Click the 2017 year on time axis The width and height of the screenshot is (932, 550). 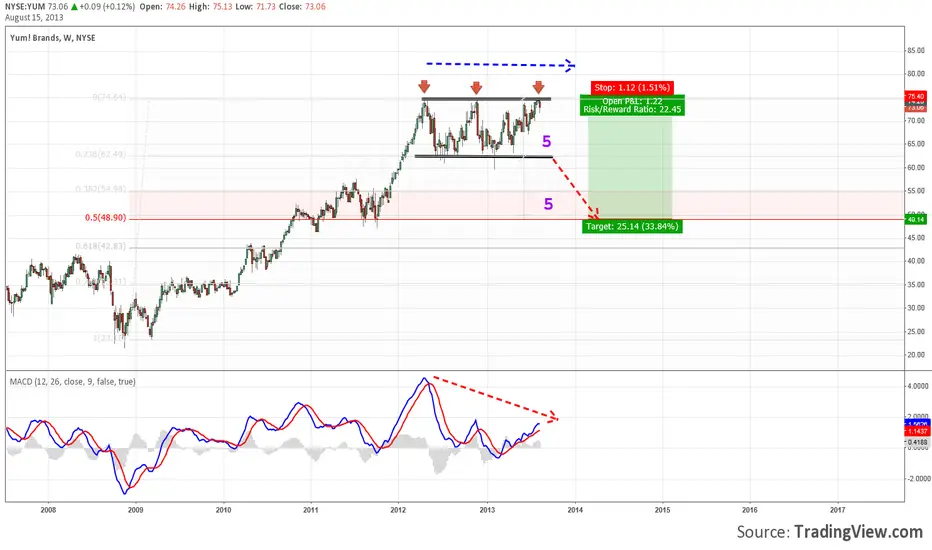coord(837,510)
